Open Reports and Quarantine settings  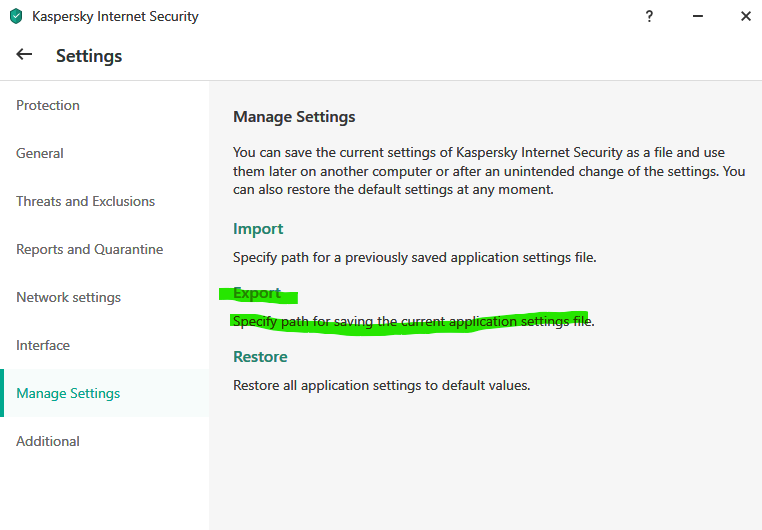coord(89,249)
